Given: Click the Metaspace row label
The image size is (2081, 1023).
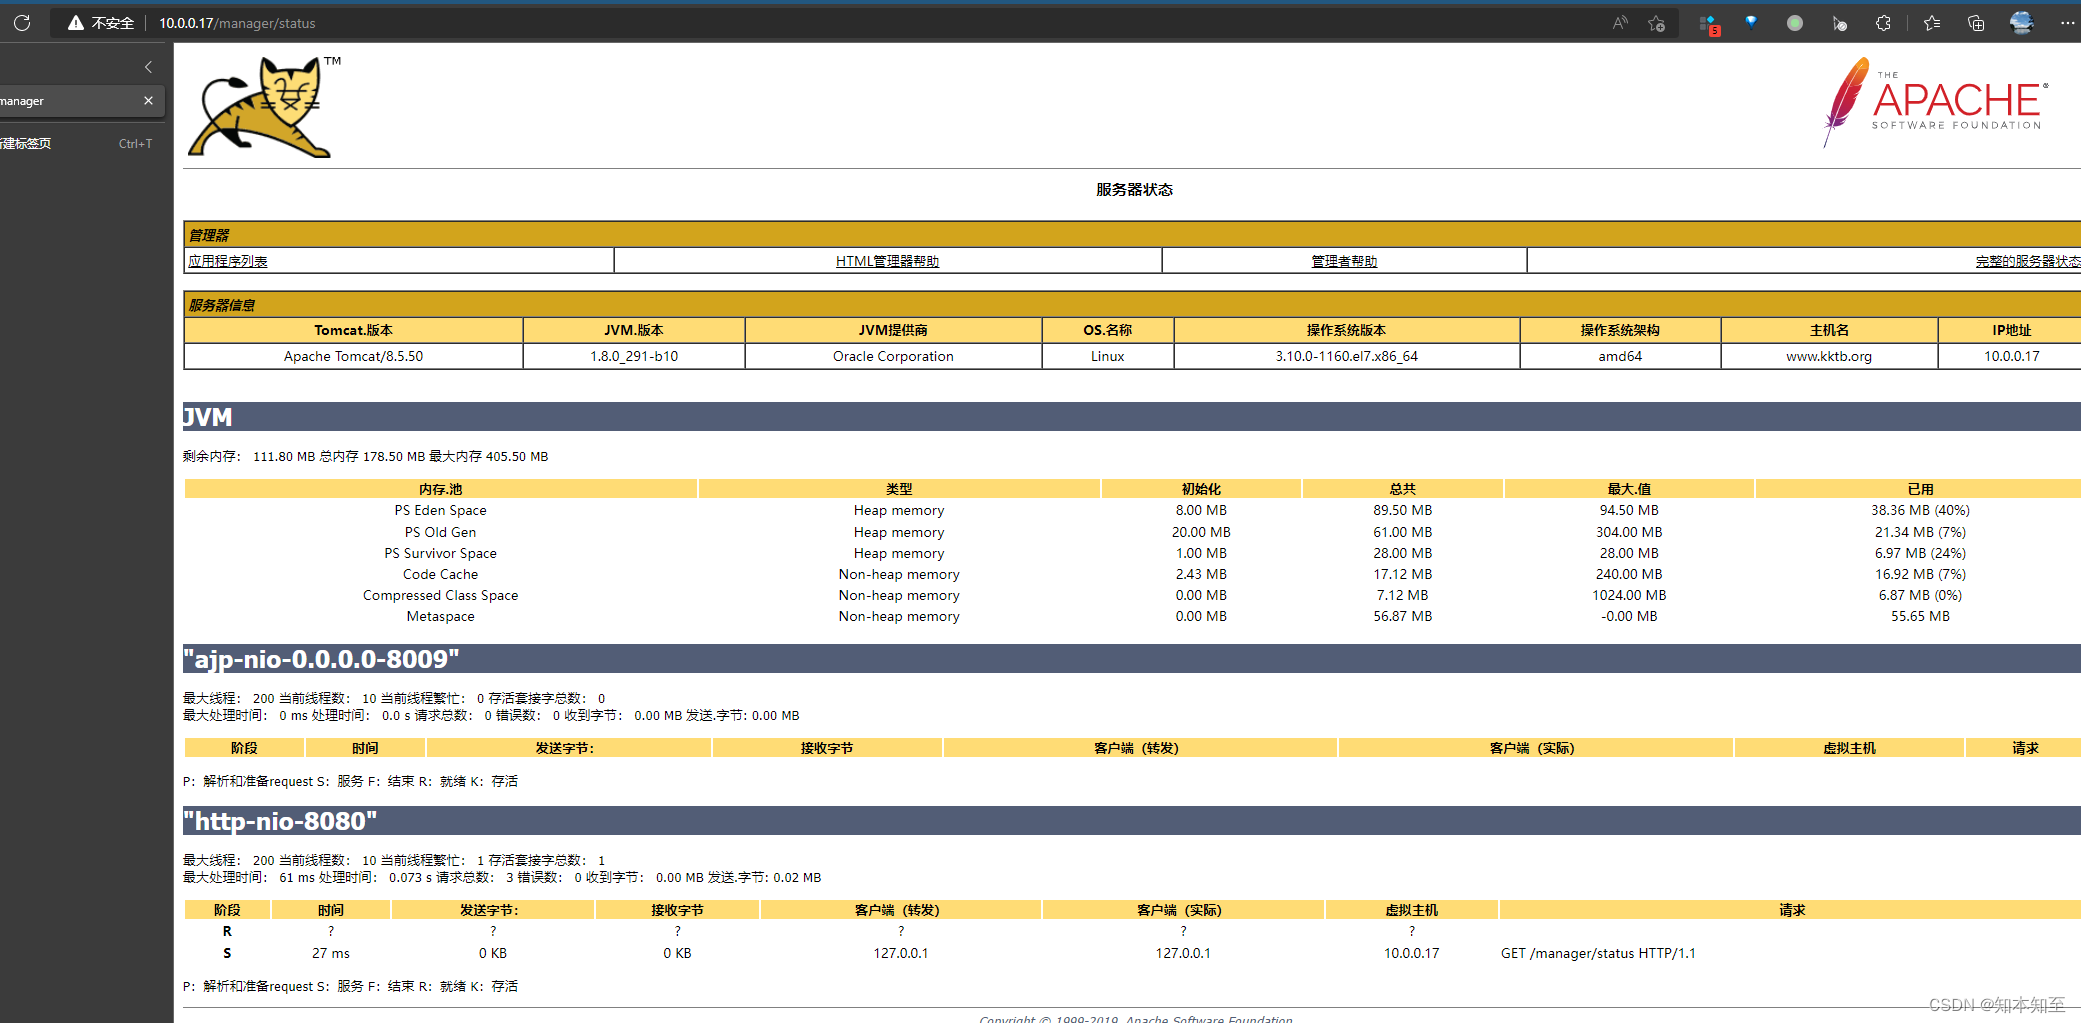Looking at the screenshot, I should point(440,616).
